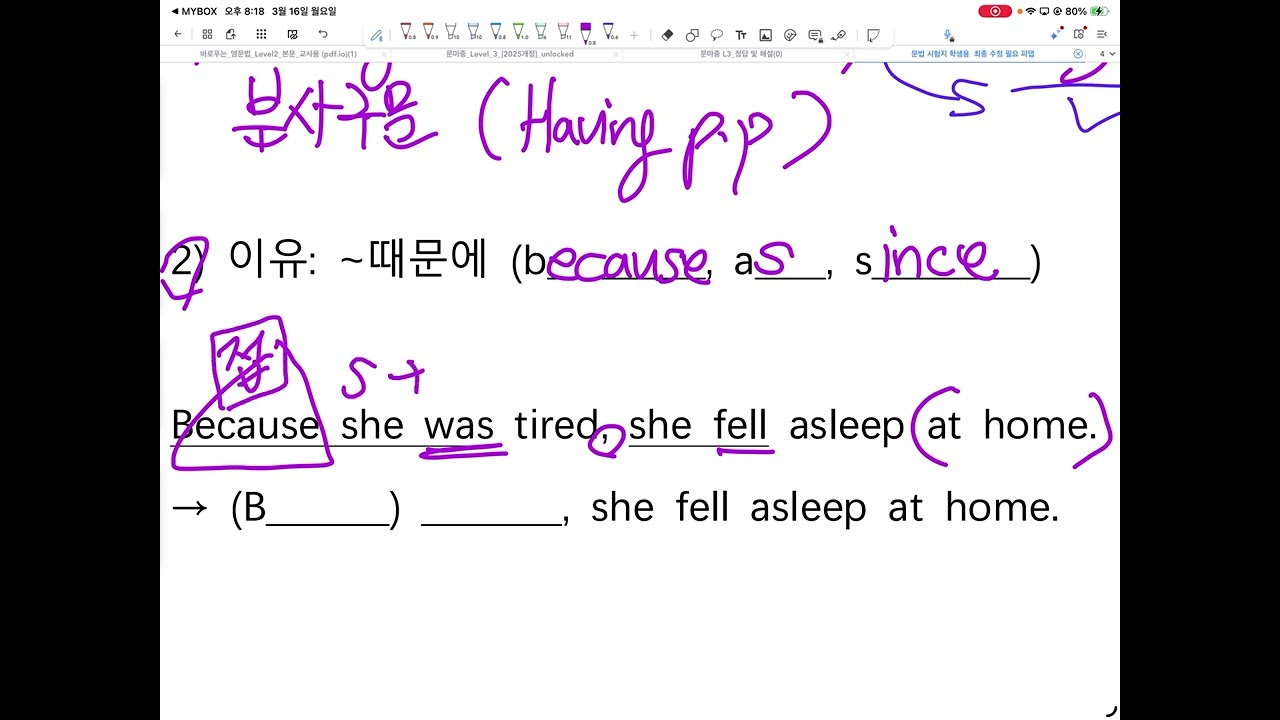The width and height of the screenshot is (1280, 720).
Task: Tap 'at home.' in the first sentence
Action: pyautogui.click(x=1013, y=425)
